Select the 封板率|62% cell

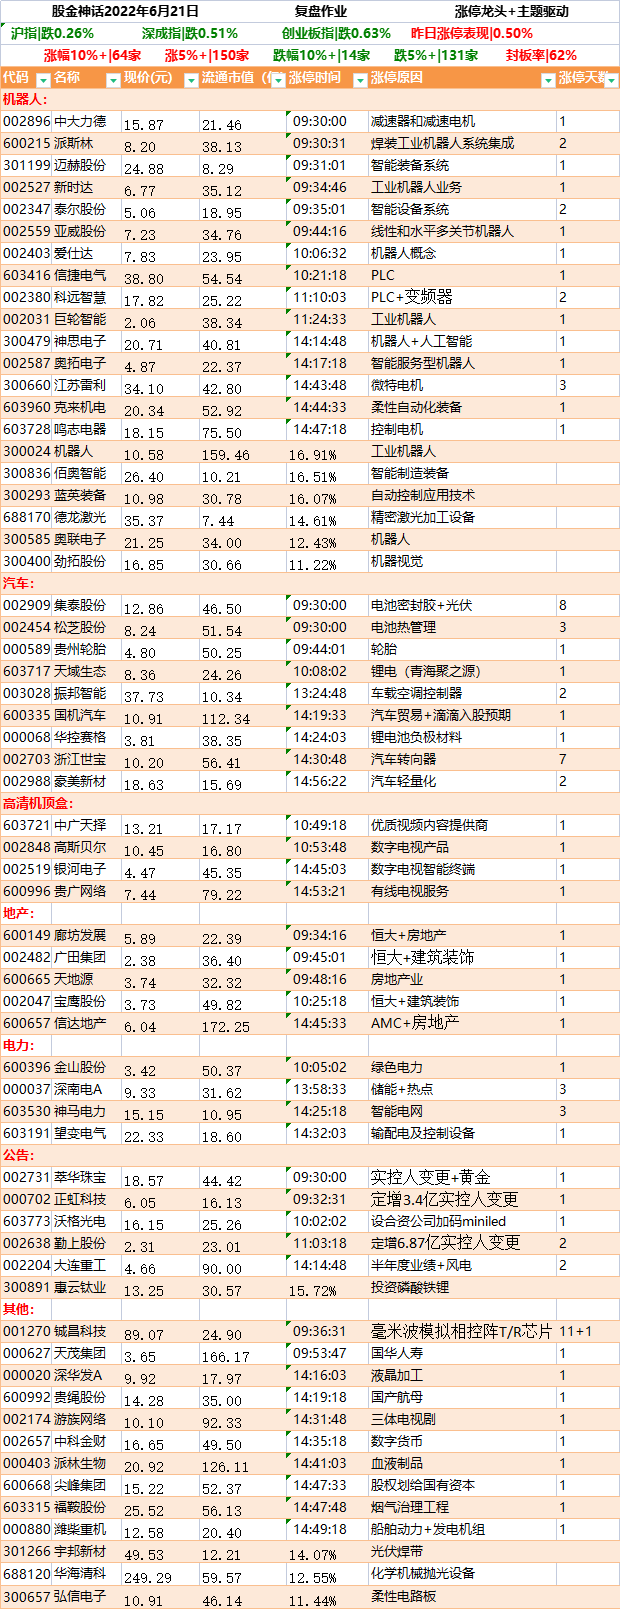(x=541, y=55)
